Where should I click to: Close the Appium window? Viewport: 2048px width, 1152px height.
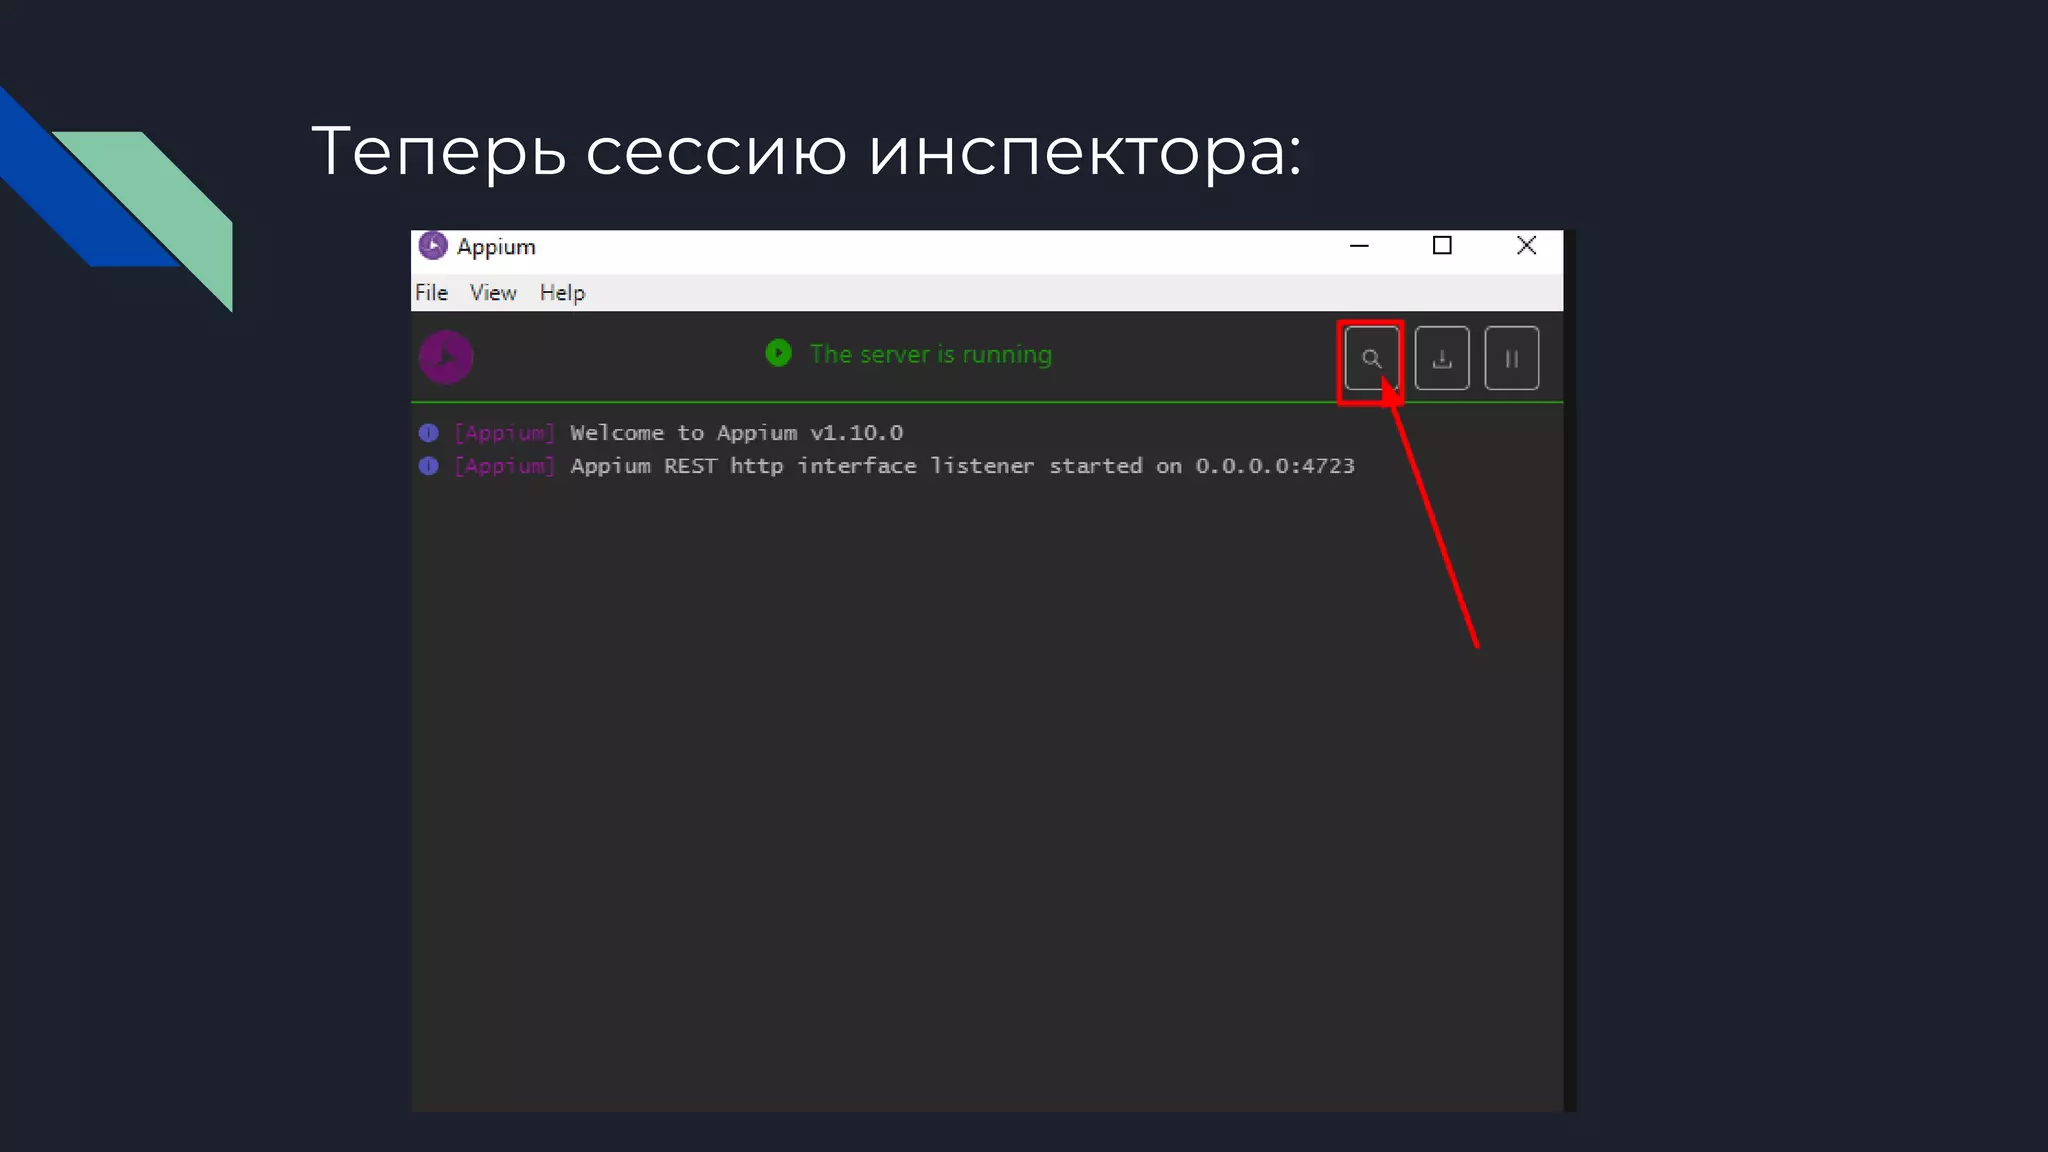[x=1526, y=246]
